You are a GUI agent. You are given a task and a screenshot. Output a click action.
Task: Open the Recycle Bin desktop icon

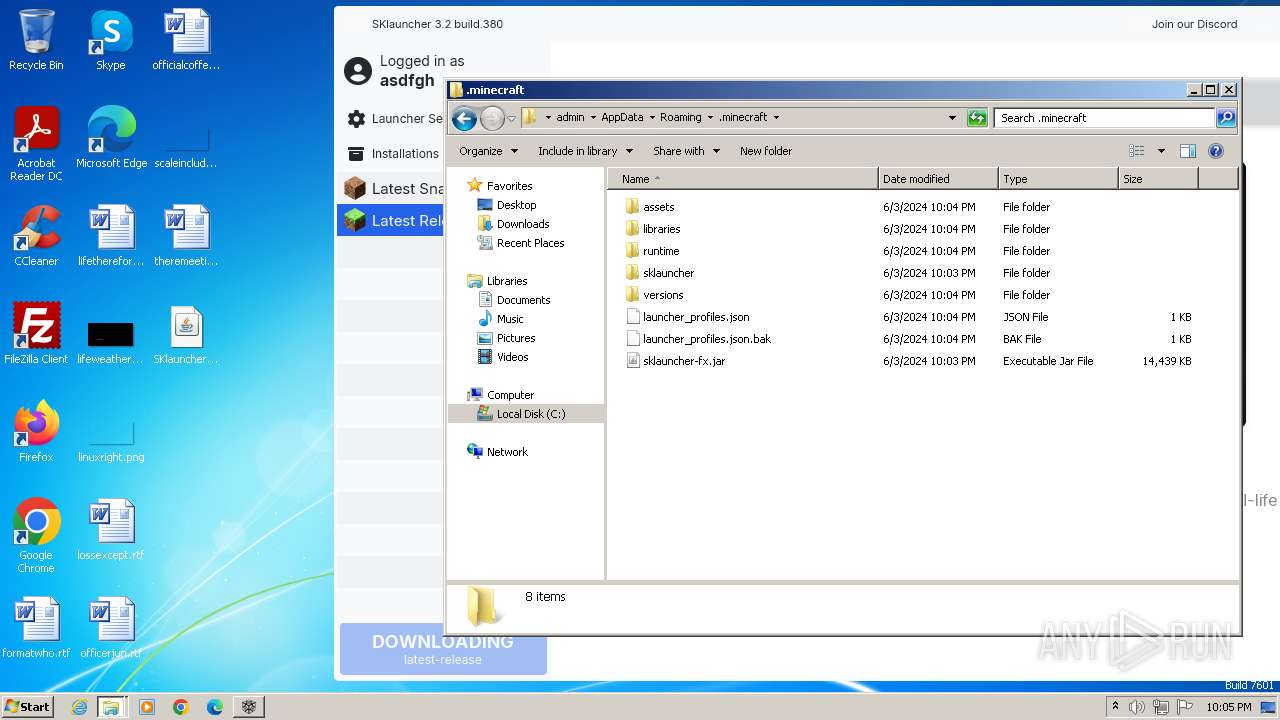coord(36,40)
